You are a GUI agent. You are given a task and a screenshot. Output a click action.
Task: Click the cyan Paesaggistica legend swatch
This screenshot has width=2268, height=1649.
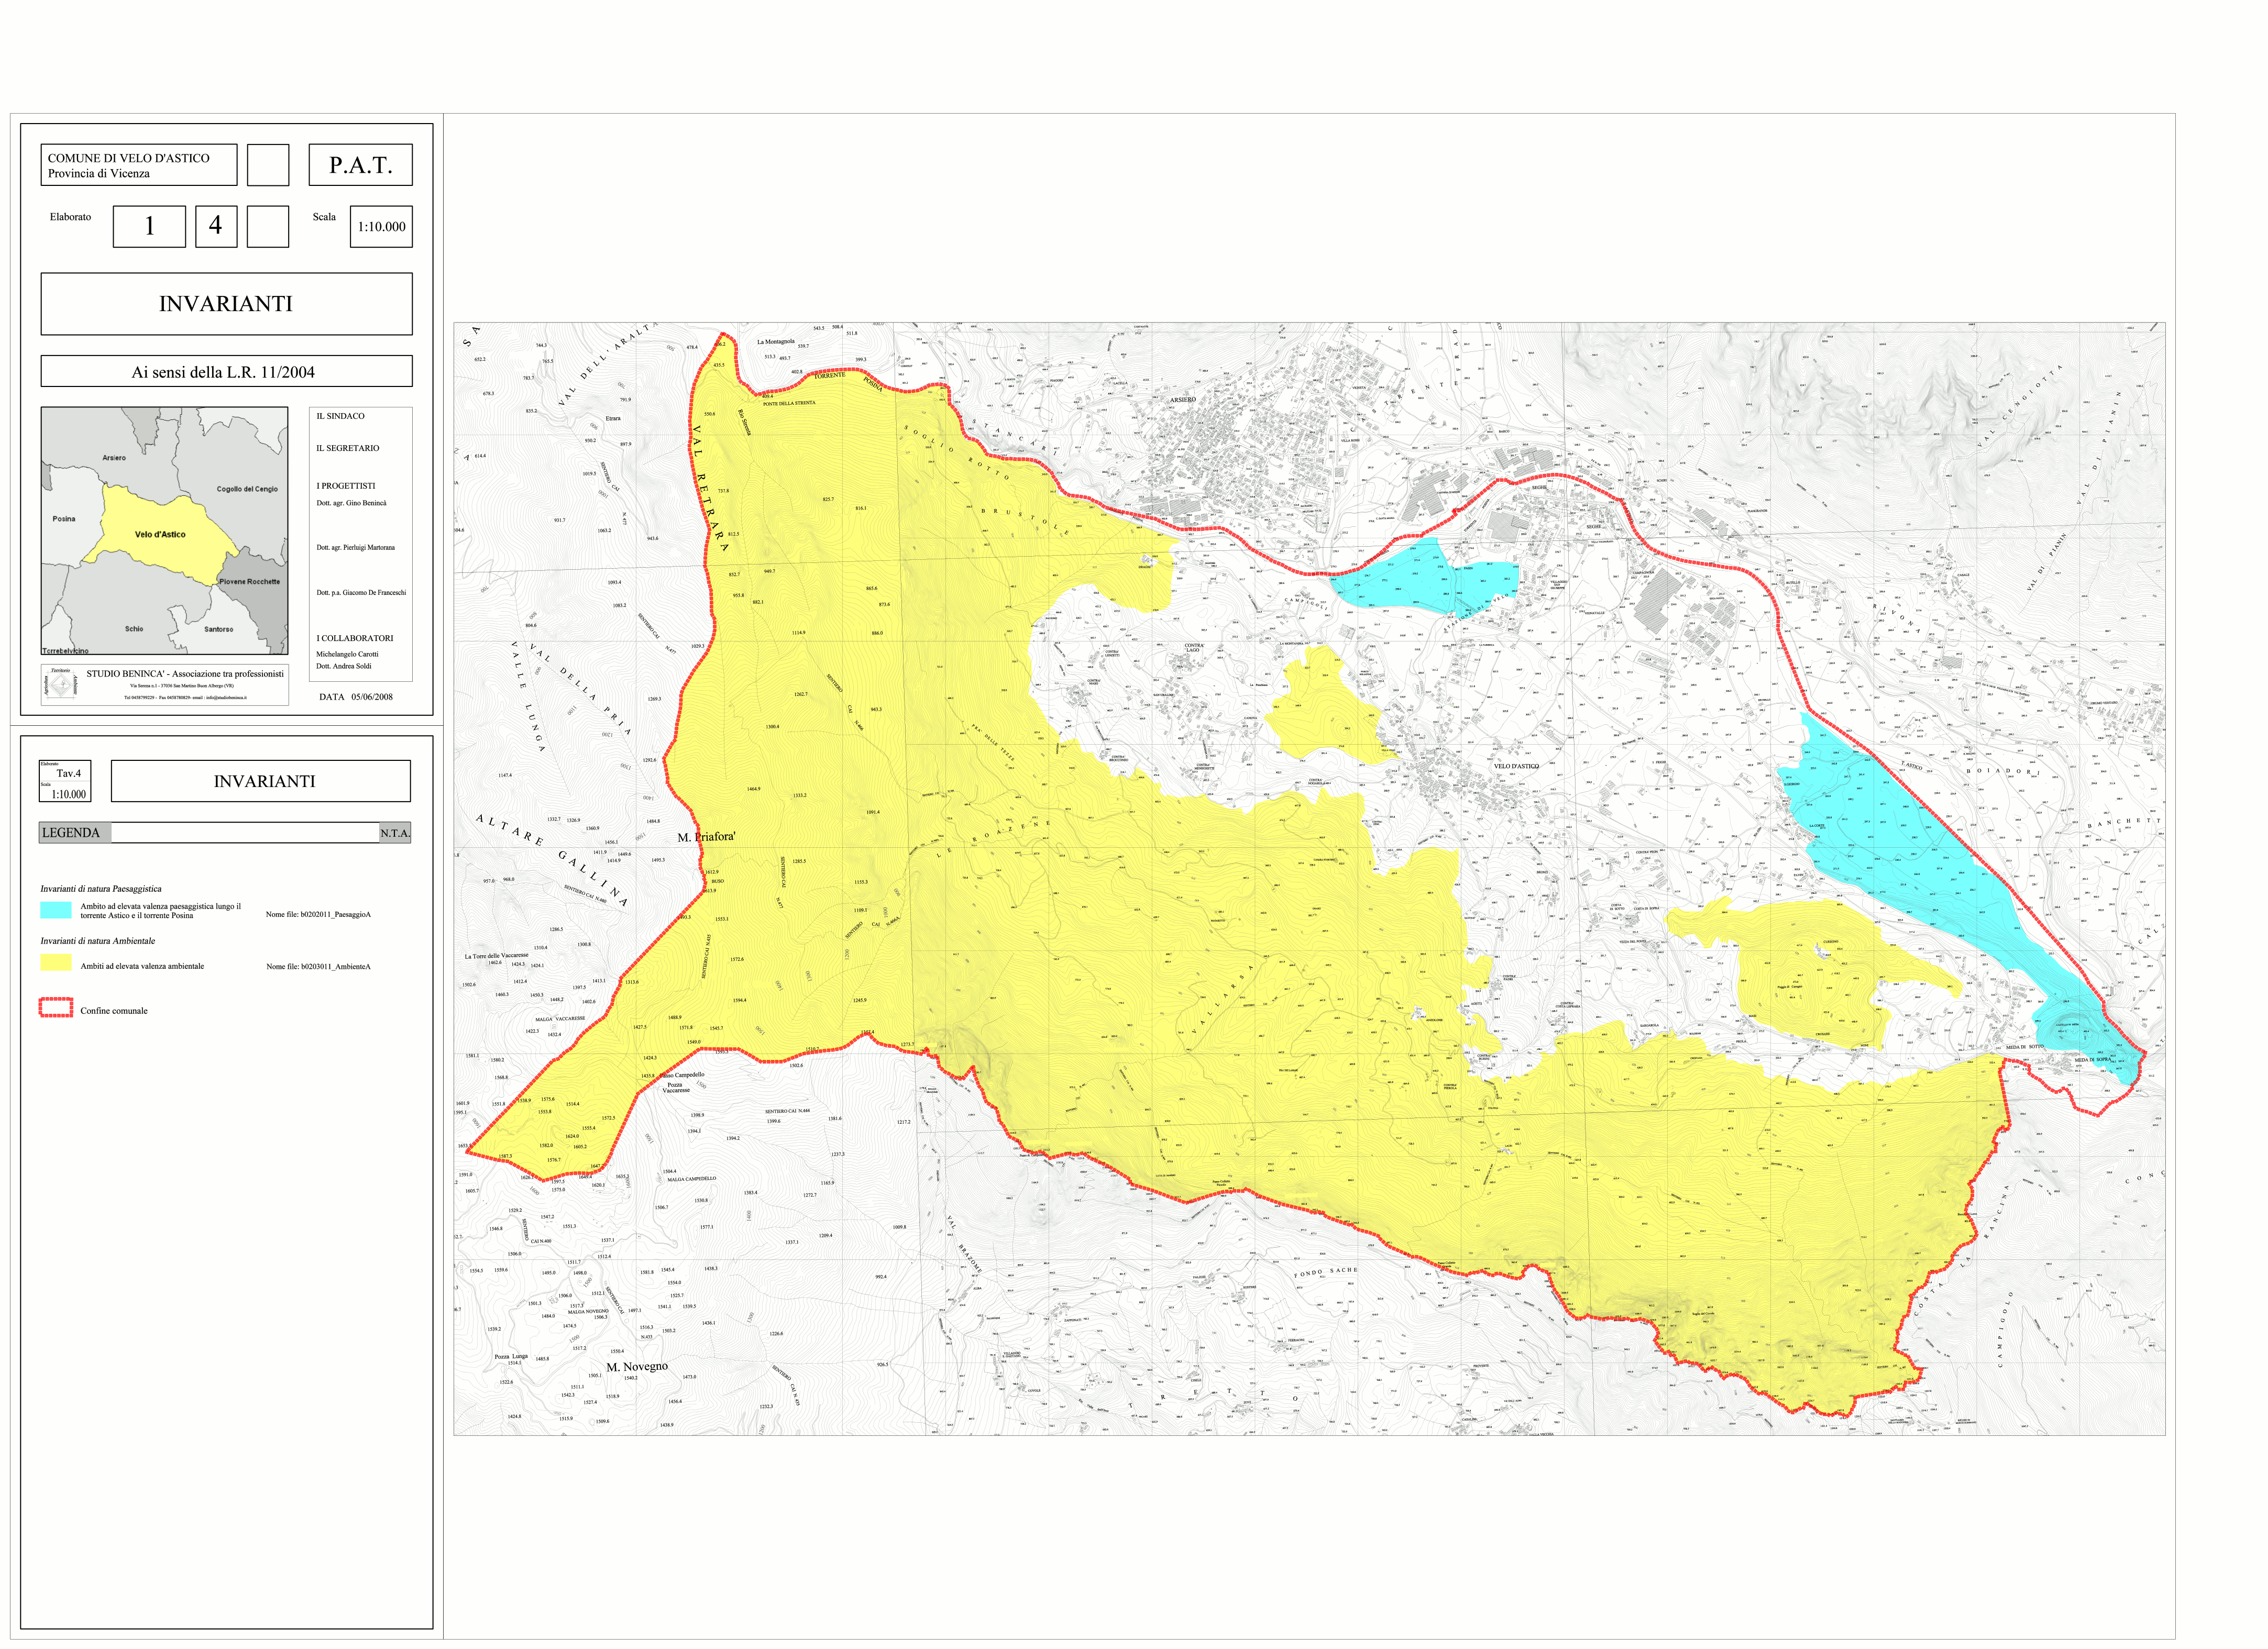(56, 910)
